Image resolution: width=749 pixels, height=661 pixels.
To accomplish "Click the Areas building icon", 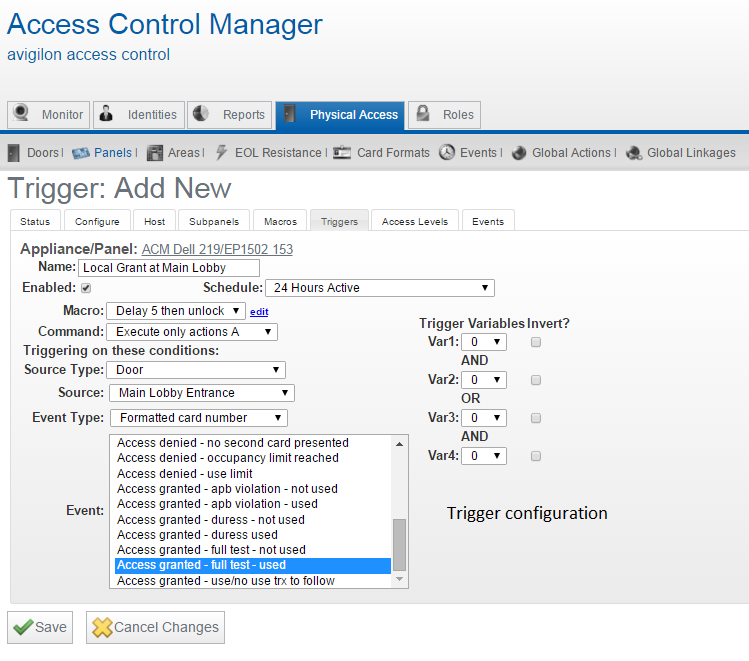I will coord(154,153).
